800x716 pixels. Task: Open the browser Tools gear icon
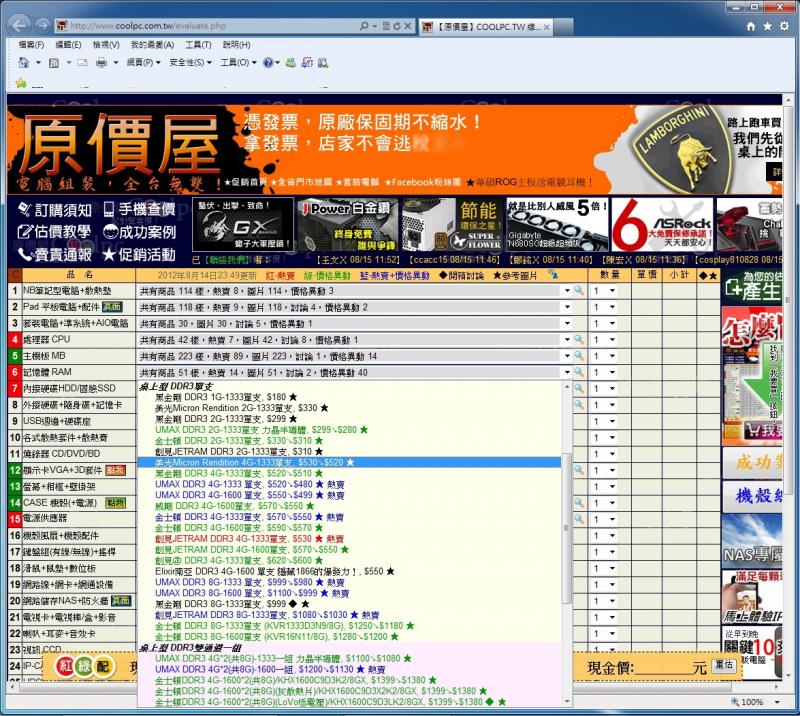pyautogui.click(x=784, y=26)
